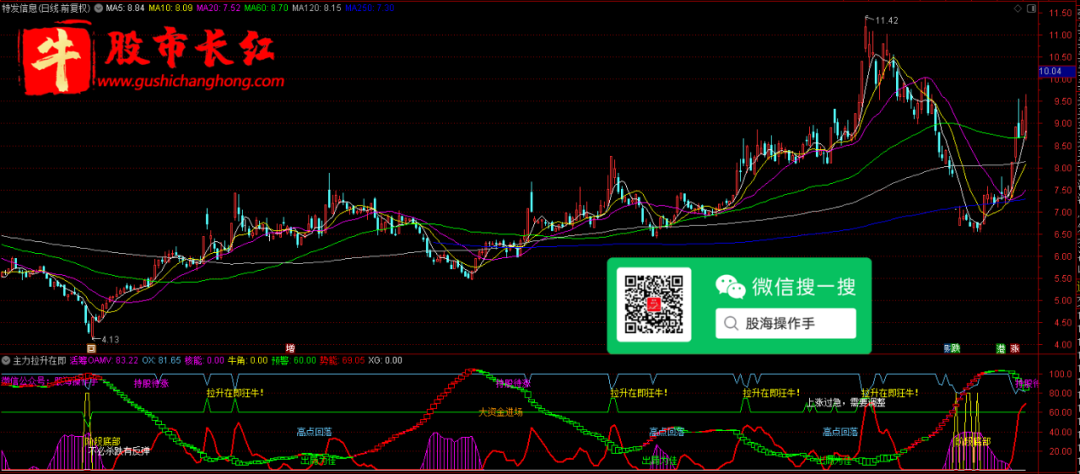Click the 牛角: 0.00 value
1080x474 pixels.
pyautogui.click(x=248, y=360)
